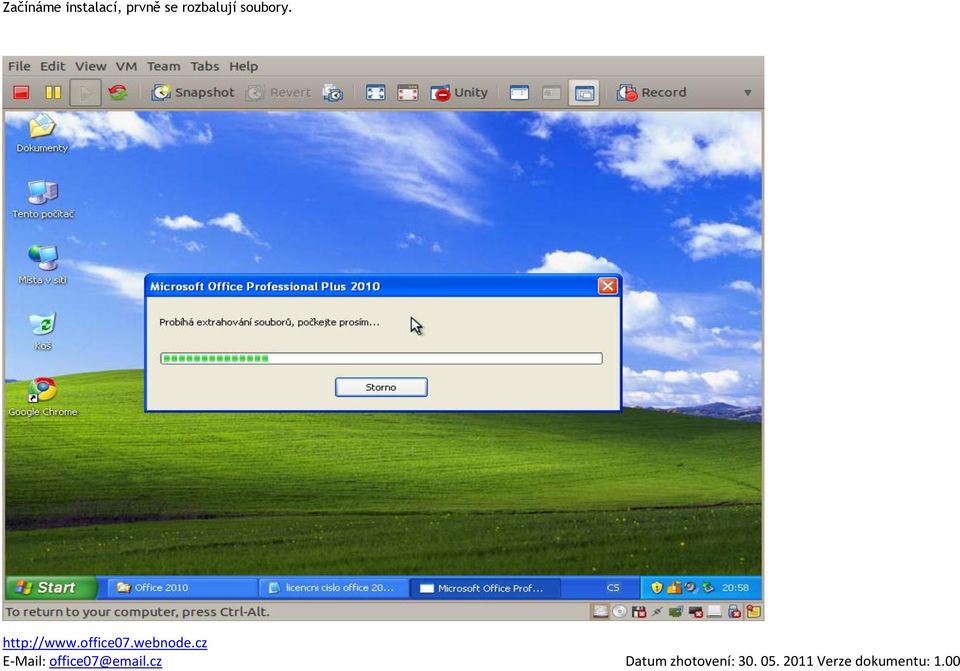Open the File menu
The image size is (960, 671).
click(19, 66)
